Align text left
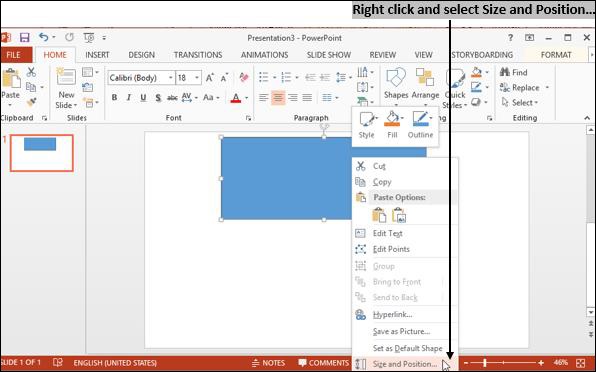 [x=263, y=98]
